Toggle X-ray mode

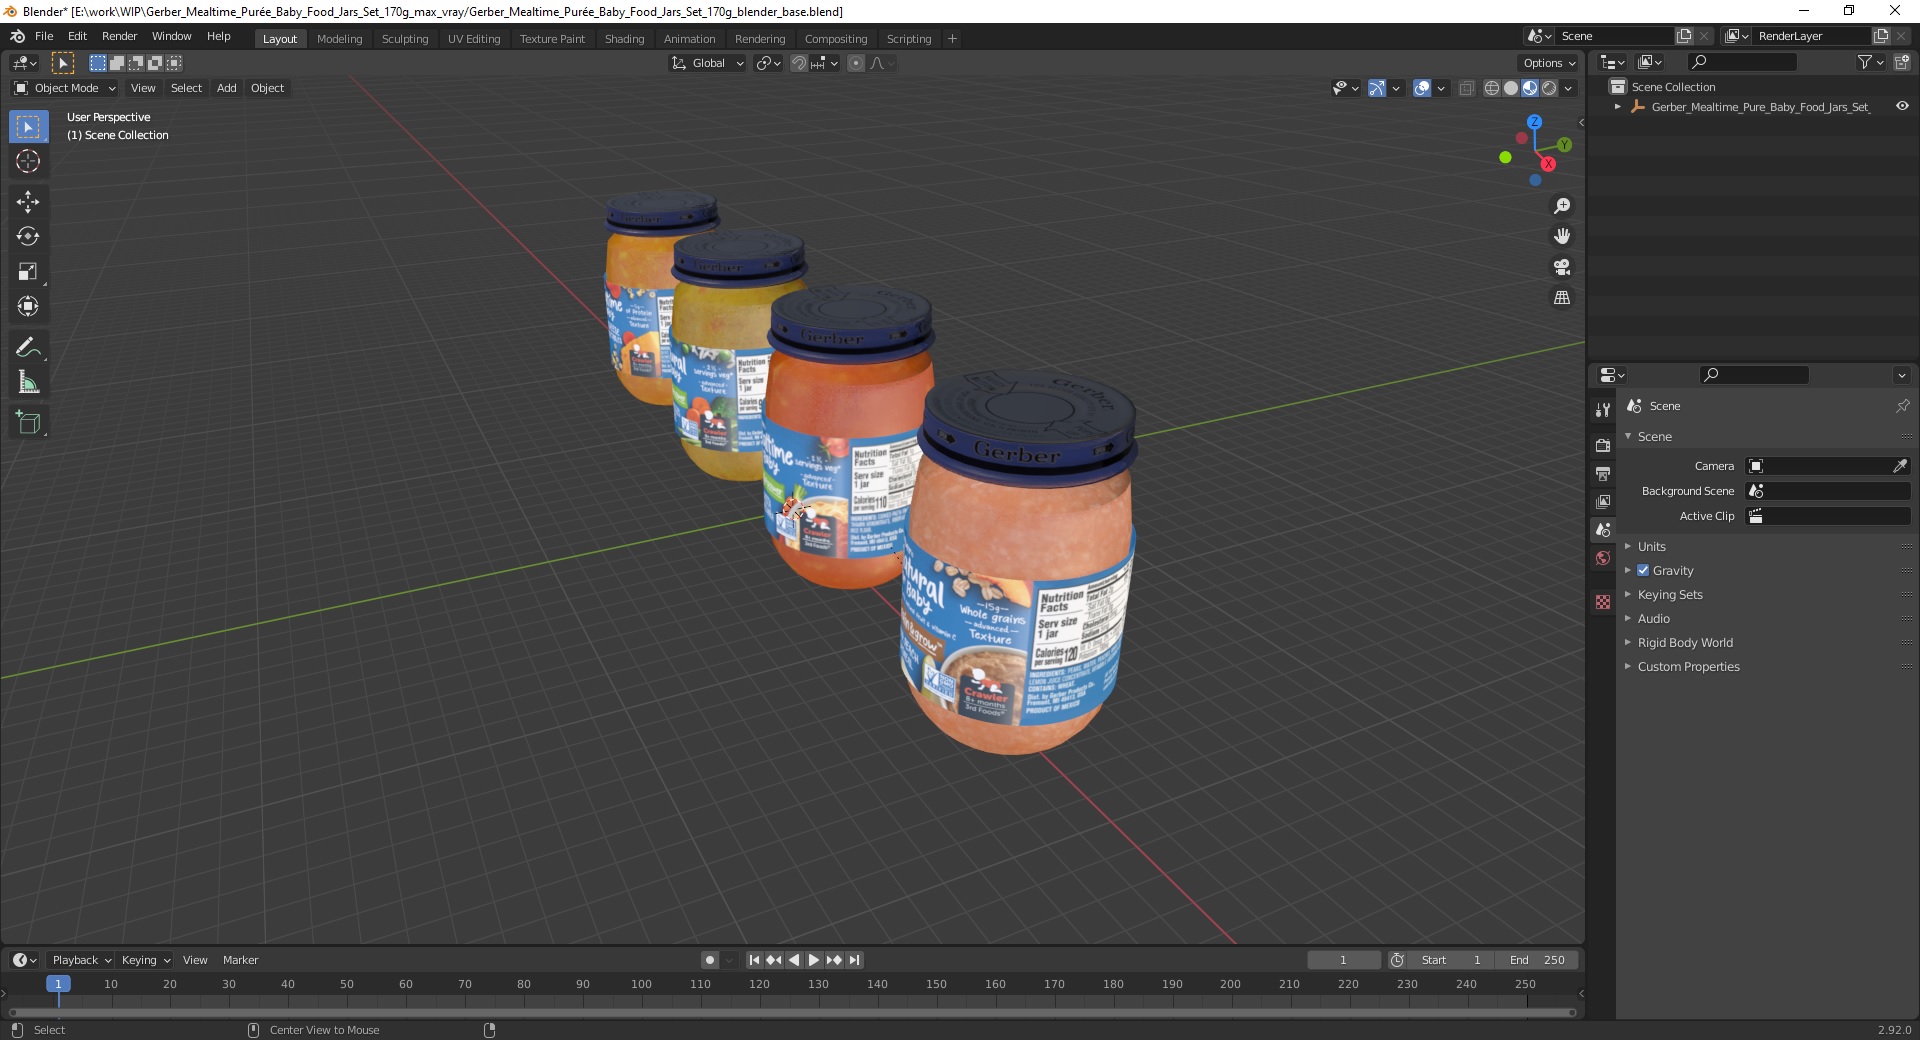coord(1467,88)
